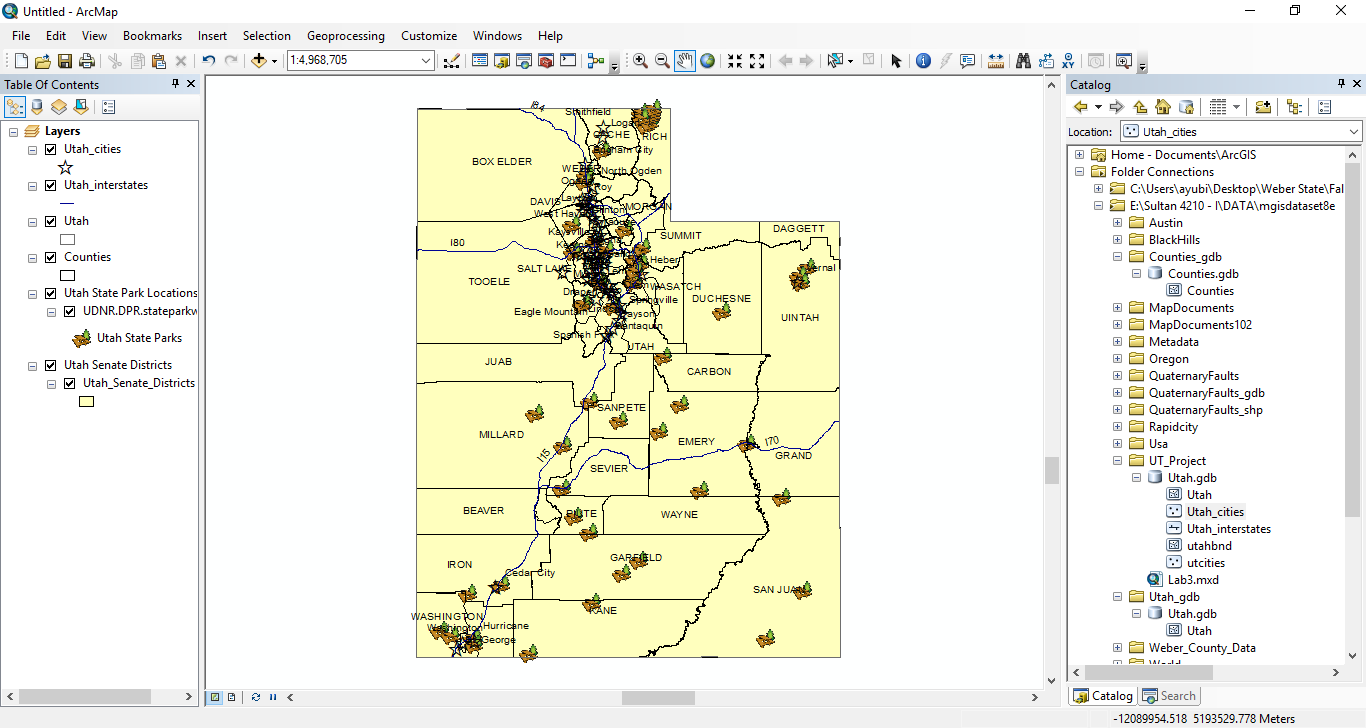Open Add Data dropdown arrow
Image resolution: width=1366 pixels, height=728 pixels.
274,61
